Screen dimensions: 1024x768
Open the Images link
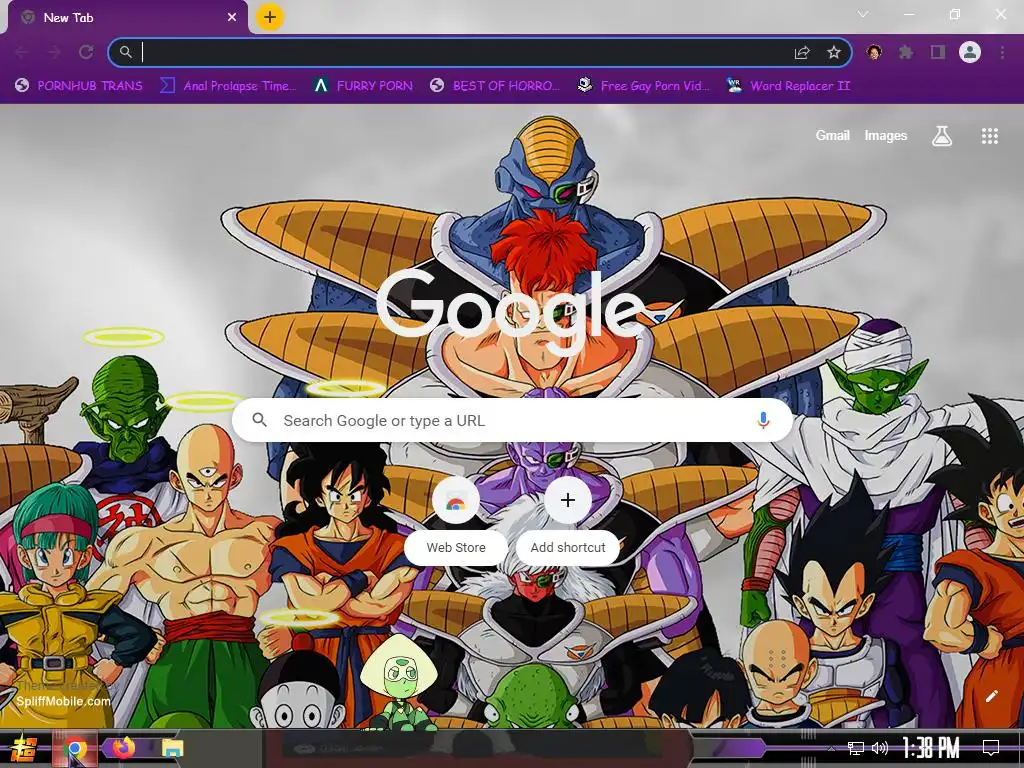pos(886,135)
